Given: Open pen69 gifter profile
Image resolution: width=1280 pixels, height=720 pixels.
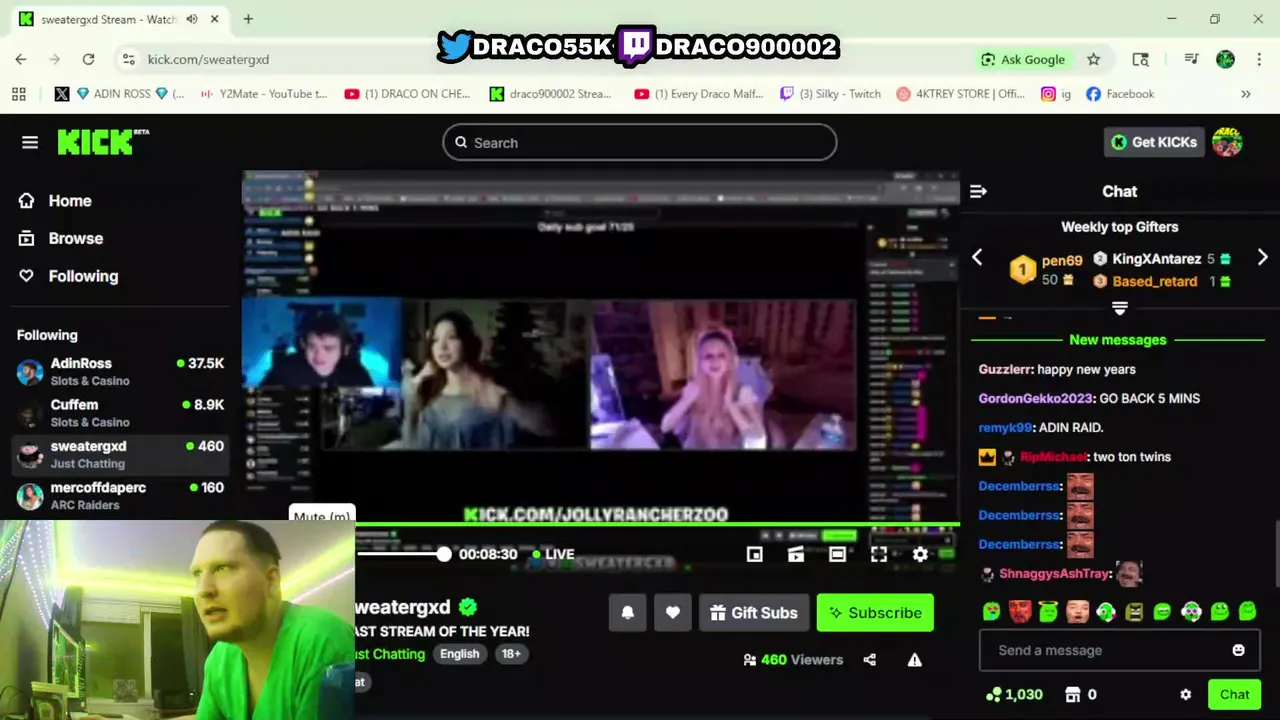Looking at the screenshot, I should pyautogui.click(x=1062, y=260).
